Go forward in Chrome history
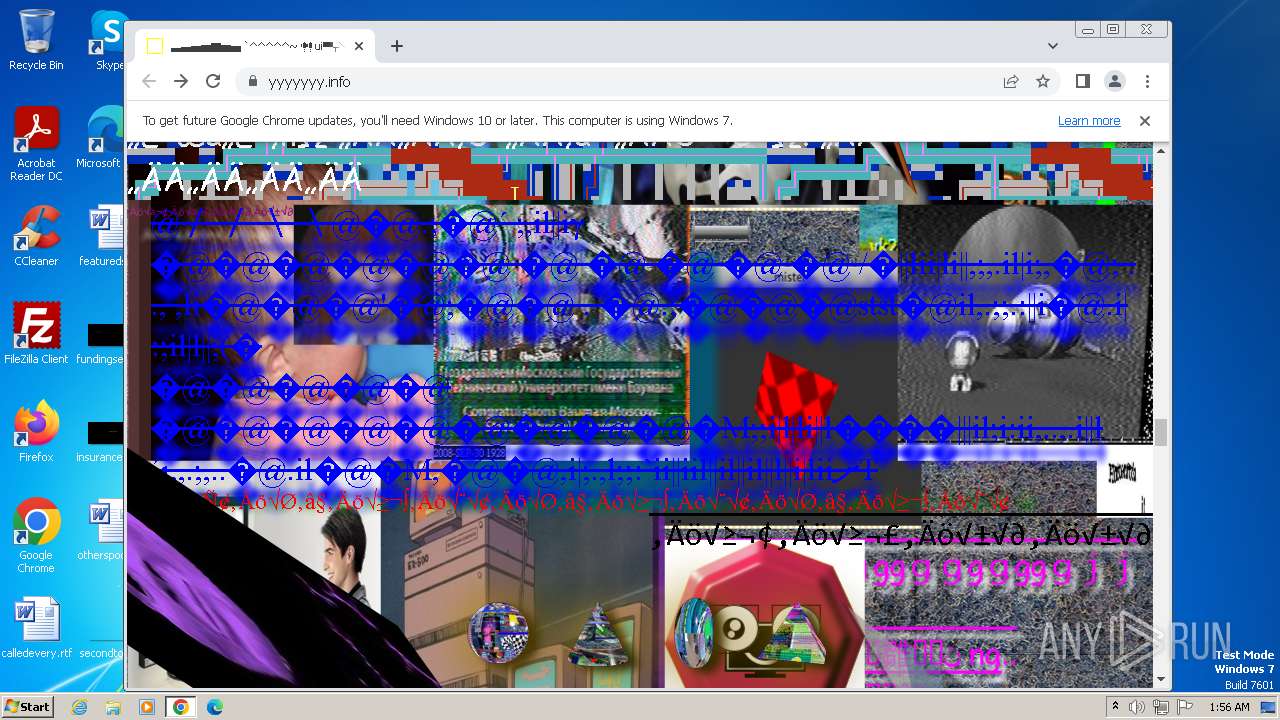This screenshot has height=720, width=1280. [x=181, y=81]
